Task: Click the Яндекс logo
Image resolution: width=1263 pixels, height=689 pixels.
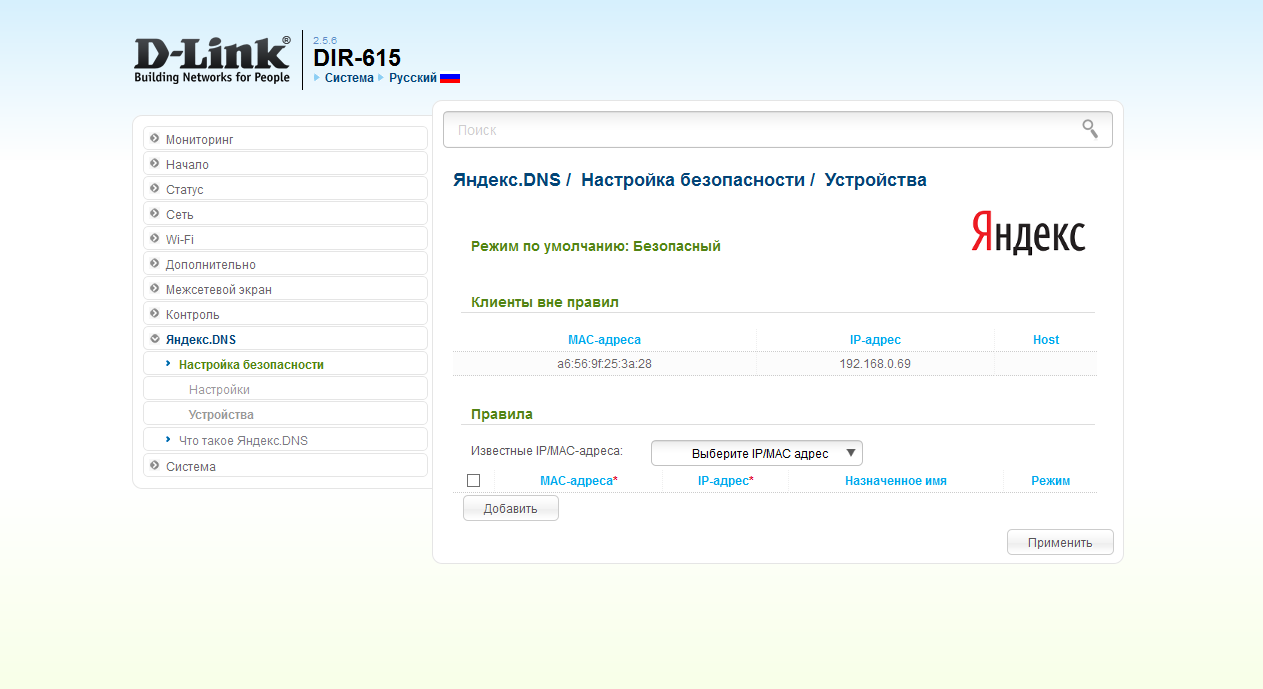Action: pos(1028,232)
